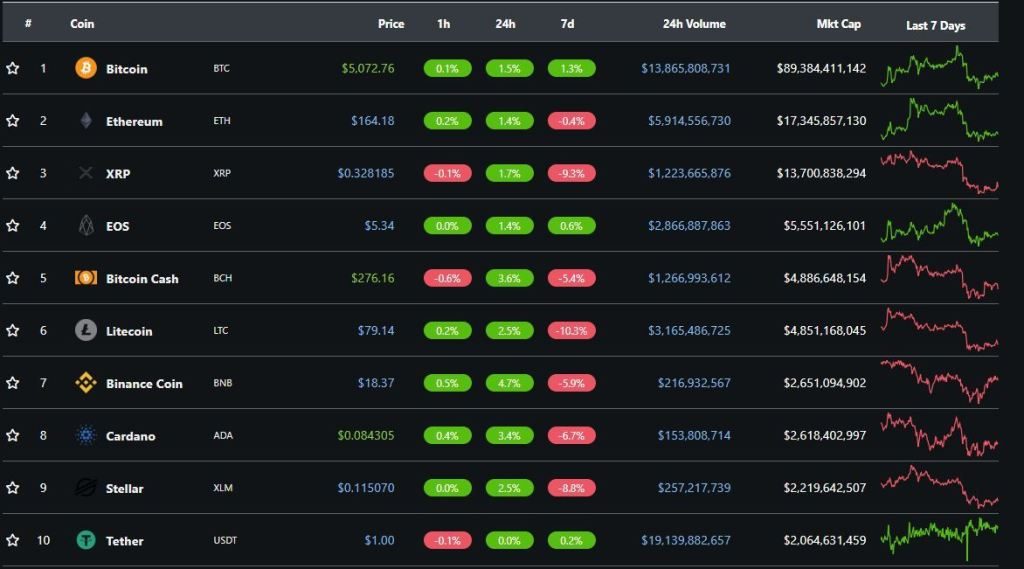
Task: Open the Bitcoin coin page link
Action: pos(127,69)
